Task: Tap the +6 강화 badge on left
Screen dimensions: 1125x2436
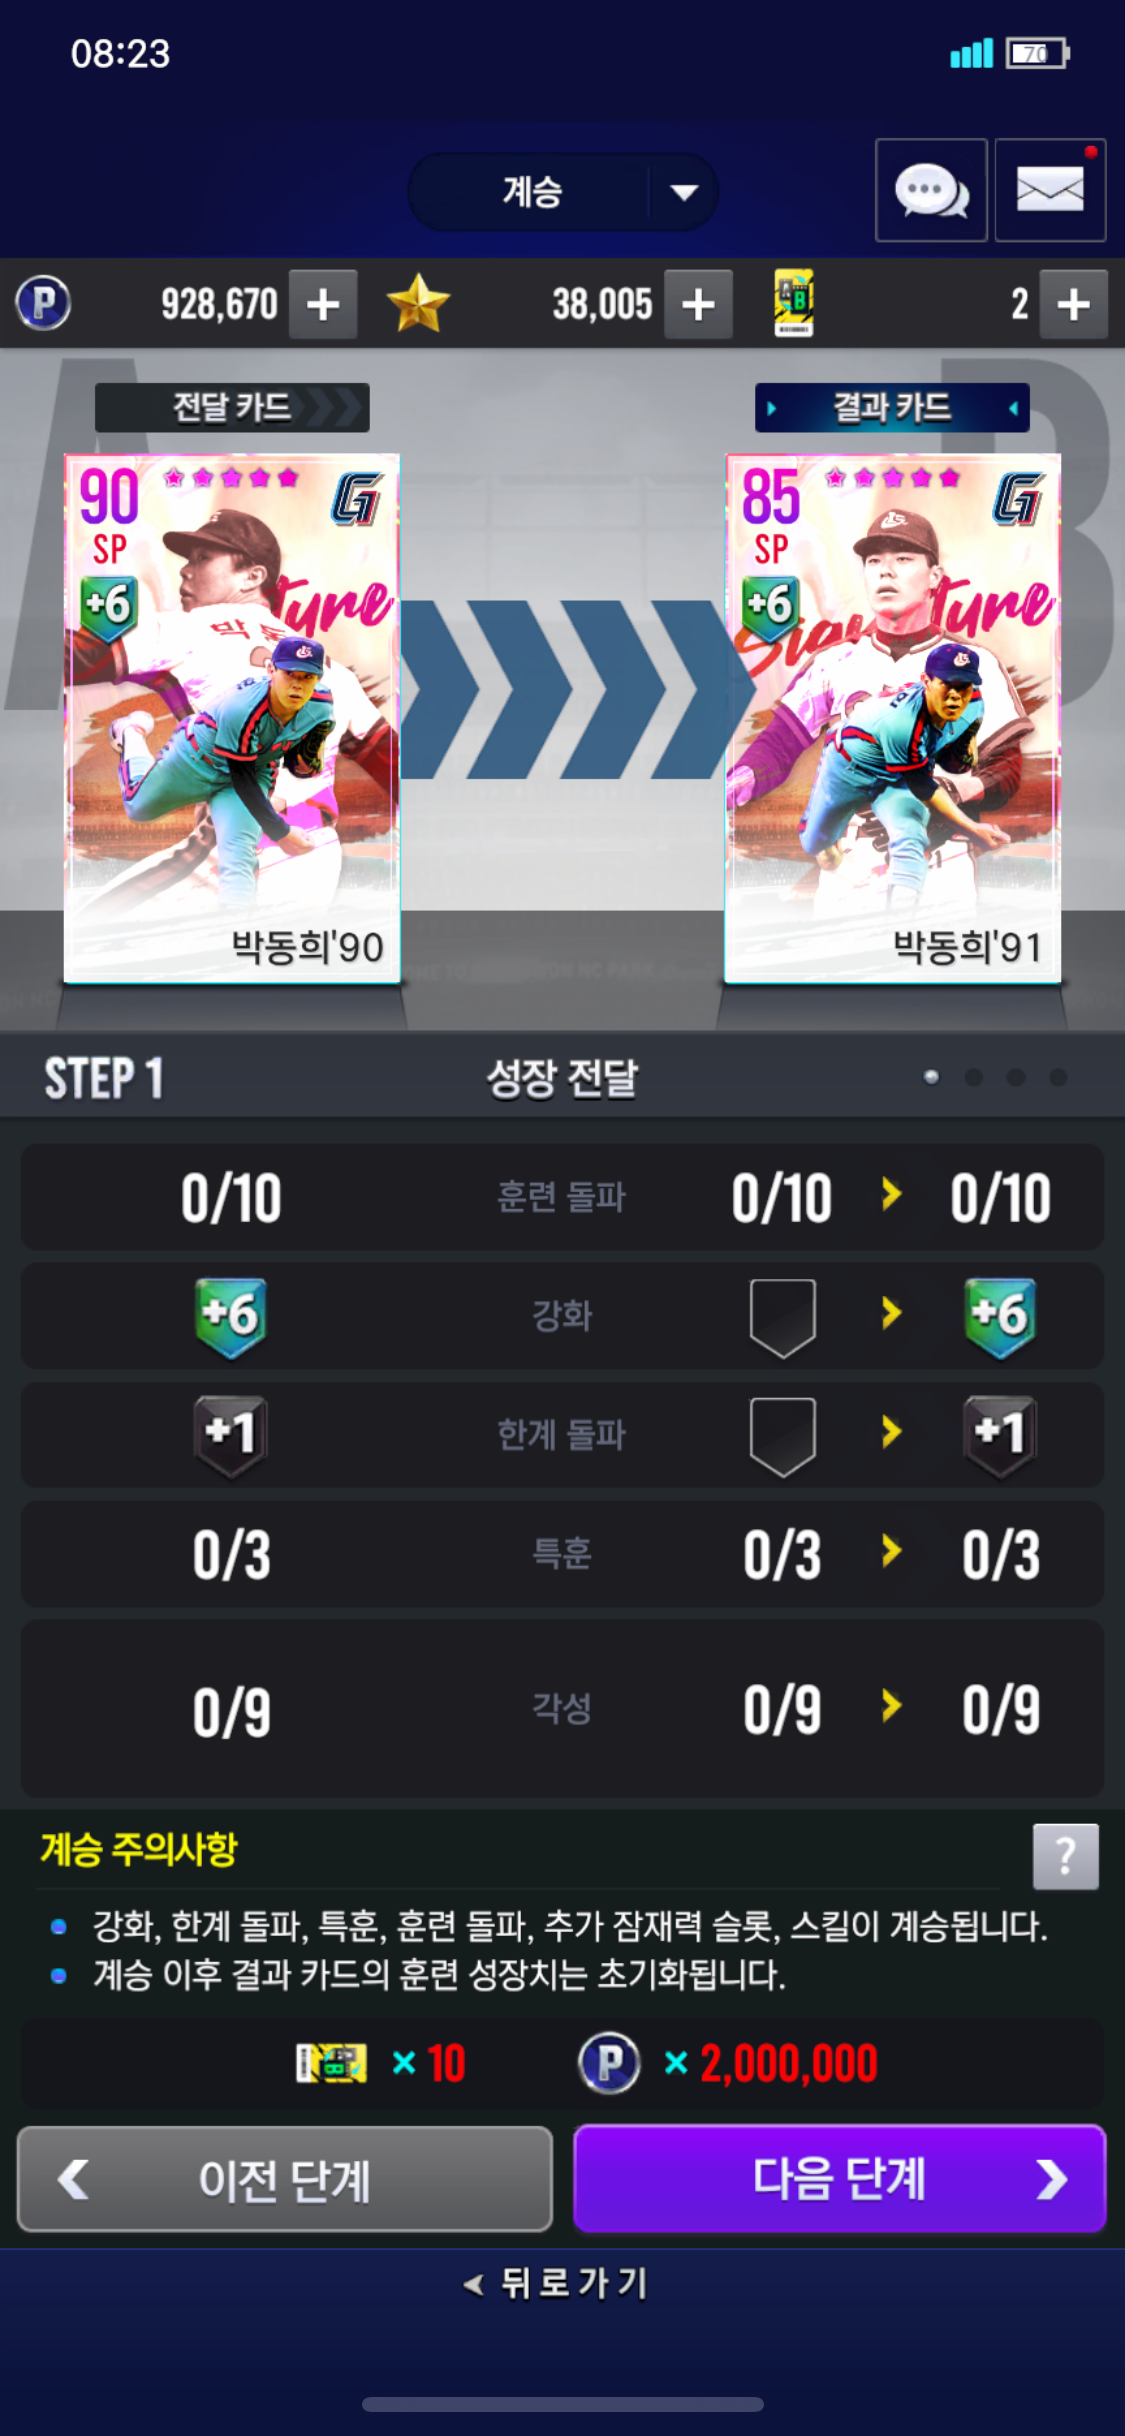Action: click(x=231, y=1317)
